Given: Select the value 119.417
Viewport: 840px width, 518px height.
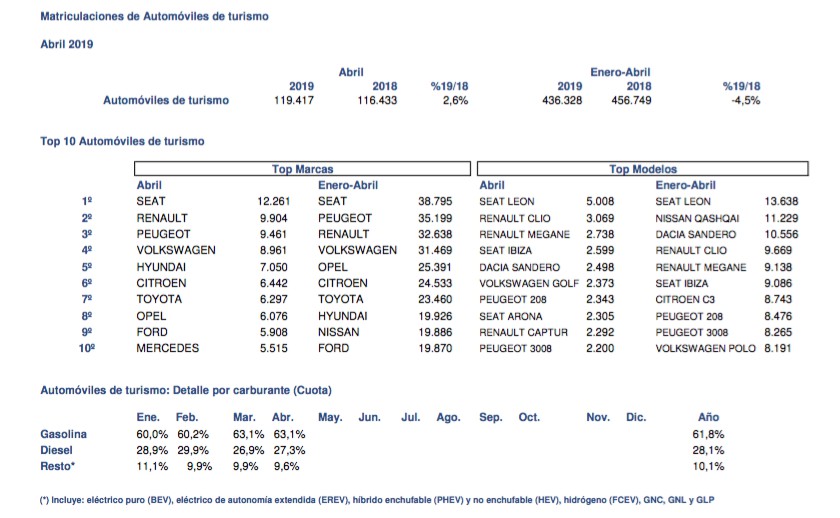Looking at the screenshot, I should click(x=294, y=100).
